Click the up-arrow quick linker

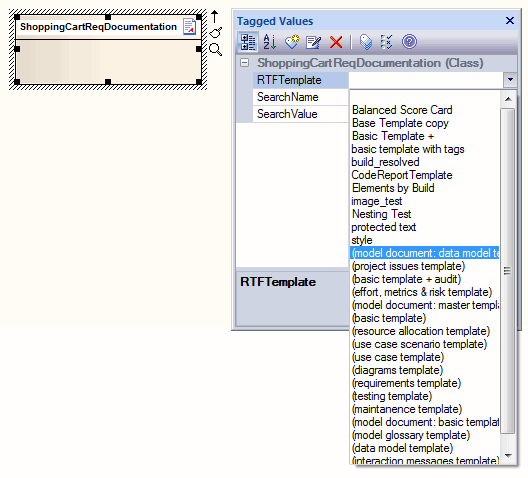click(x=214, y=16)
